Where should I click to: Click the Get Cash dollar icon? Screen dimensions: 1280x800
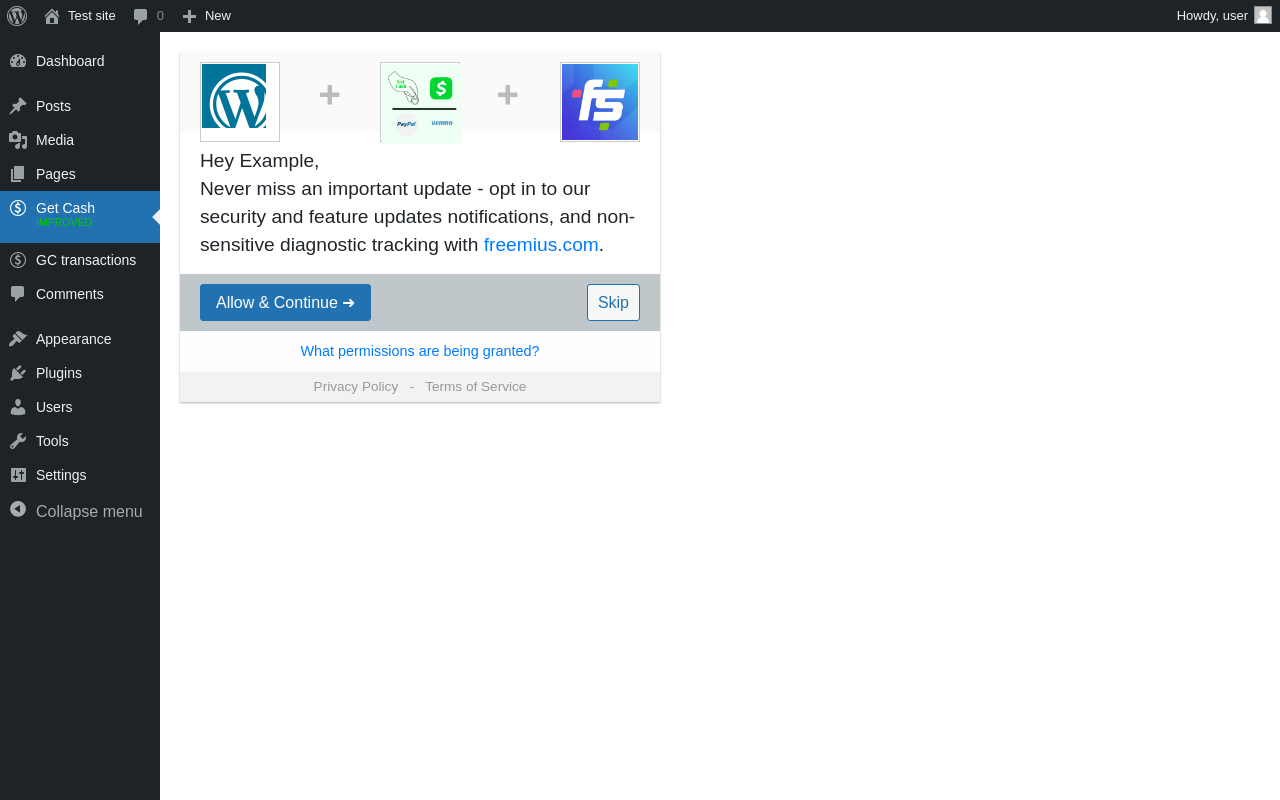18,208
